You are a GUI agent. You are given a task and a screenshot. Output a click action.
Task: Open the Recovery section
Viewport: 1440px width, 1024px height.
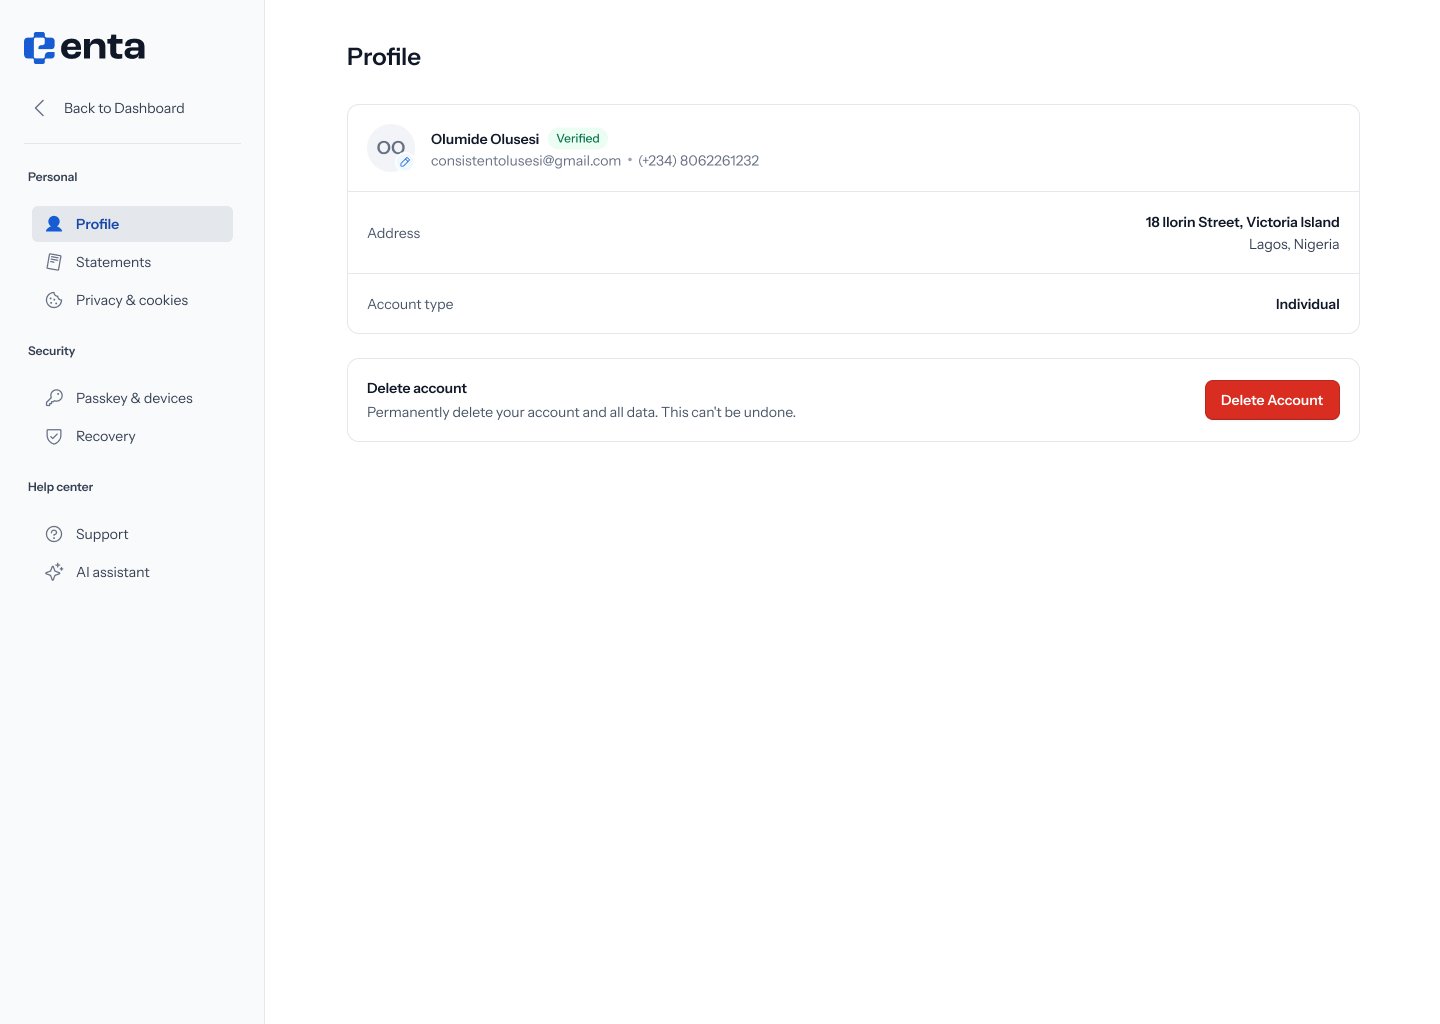click(x=132, y=436)
